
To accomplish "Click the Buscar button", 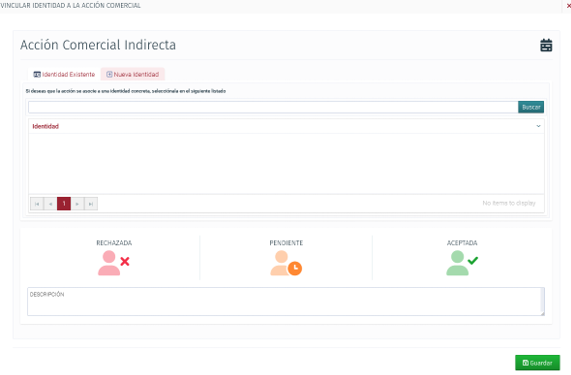I will 531,107.
